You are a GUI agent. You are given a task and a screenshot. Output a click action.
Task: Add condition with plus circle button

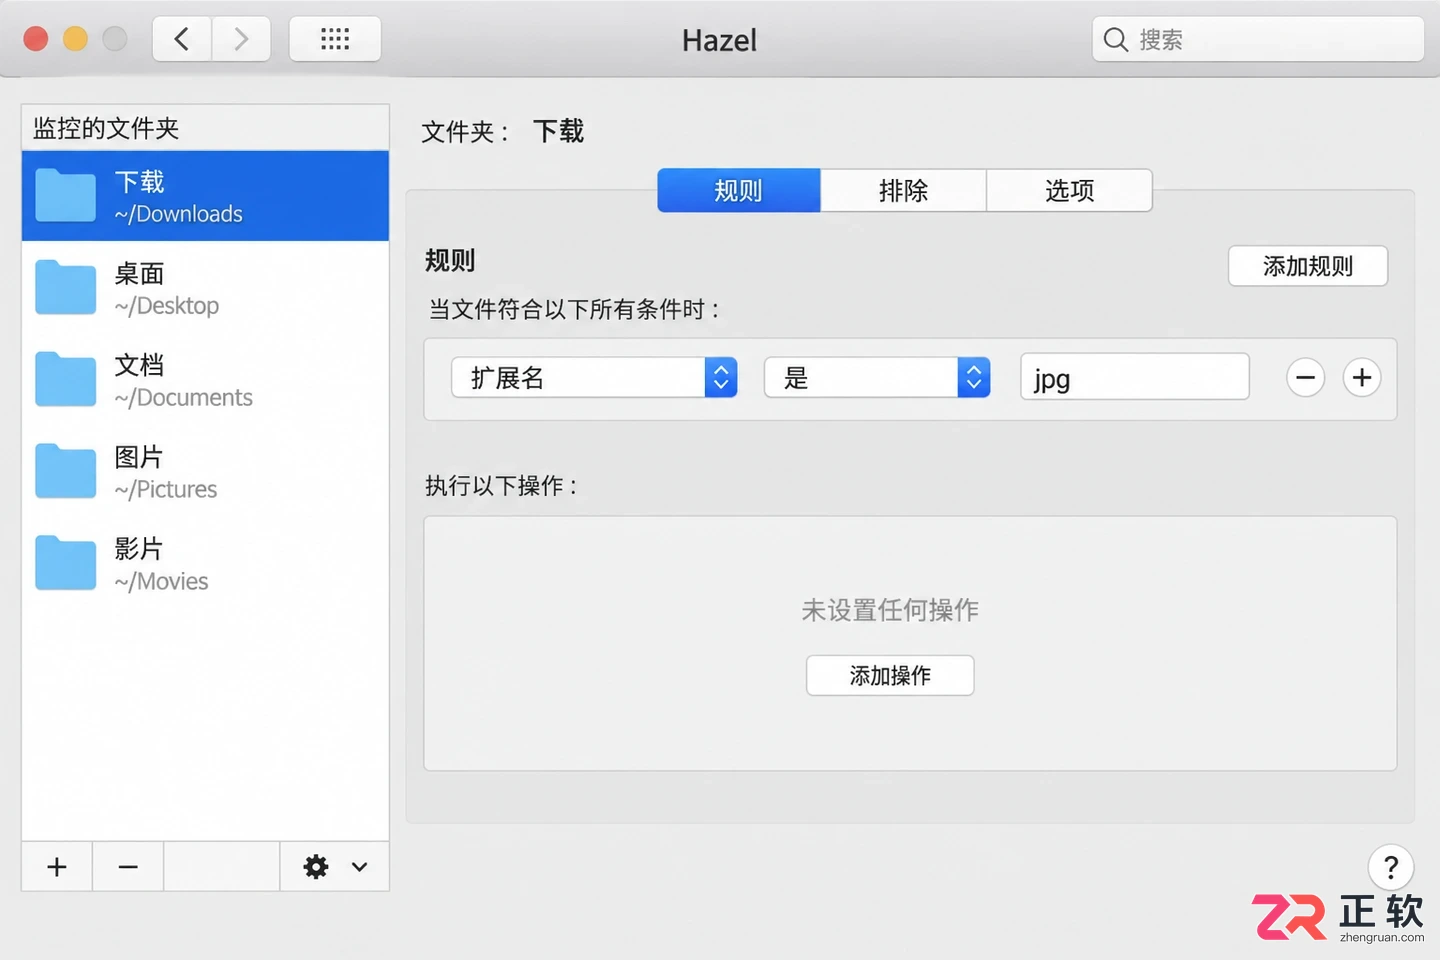point(1362,377)
